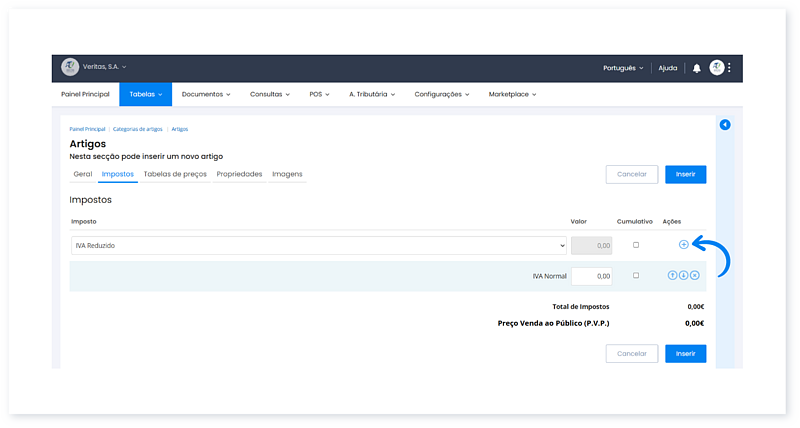Remove the IVA Normal tax row
This screenshot has height=428, width=800.
coord(694,275)
